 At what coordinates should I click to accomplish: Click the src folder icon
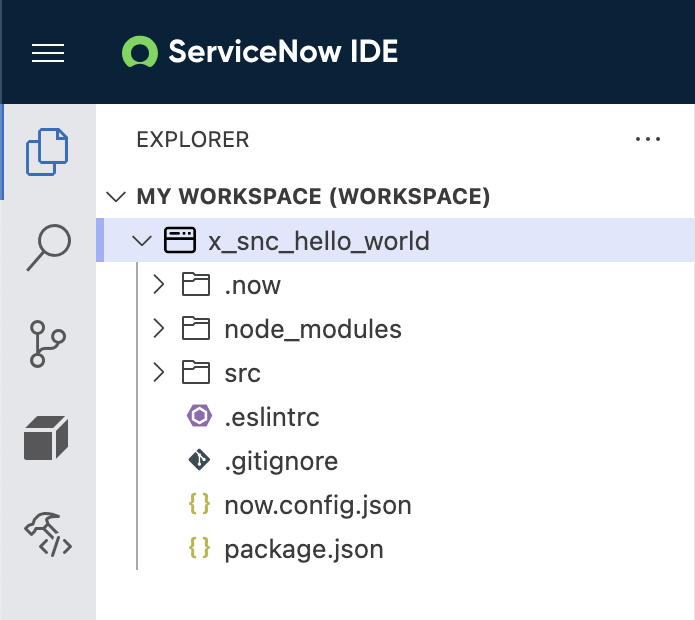(x=196, y=372)
